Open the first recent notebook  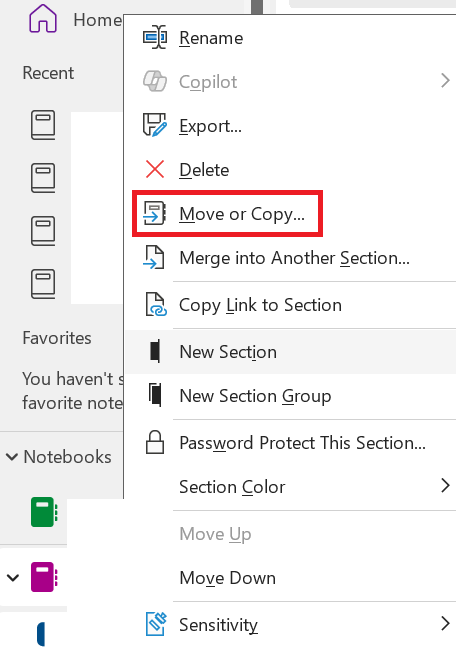click(x=43, y=125)
